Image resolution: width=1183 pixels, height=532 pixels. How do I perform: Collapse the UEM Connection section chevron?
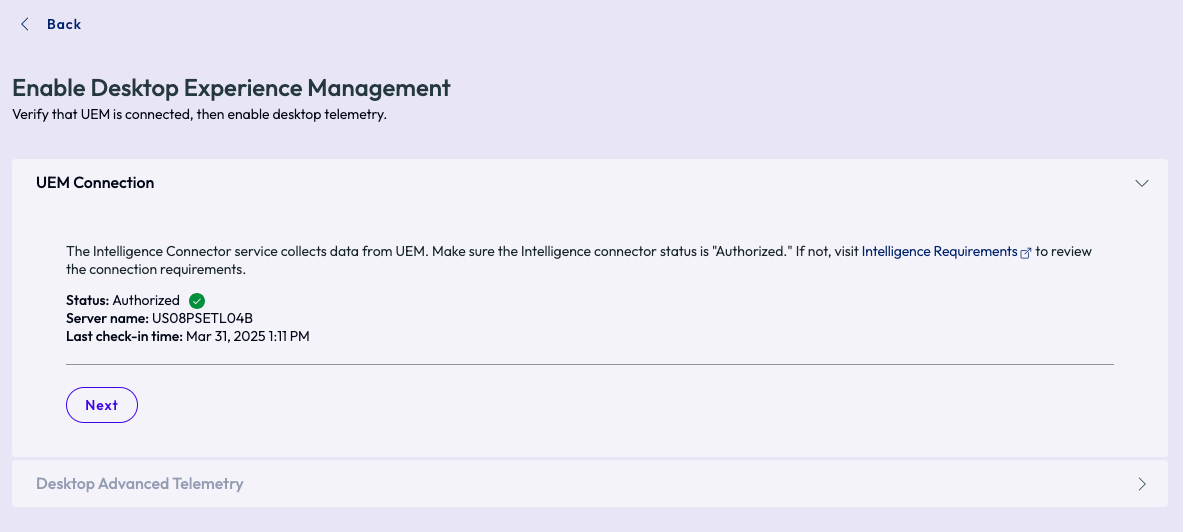click(1142, 183)
